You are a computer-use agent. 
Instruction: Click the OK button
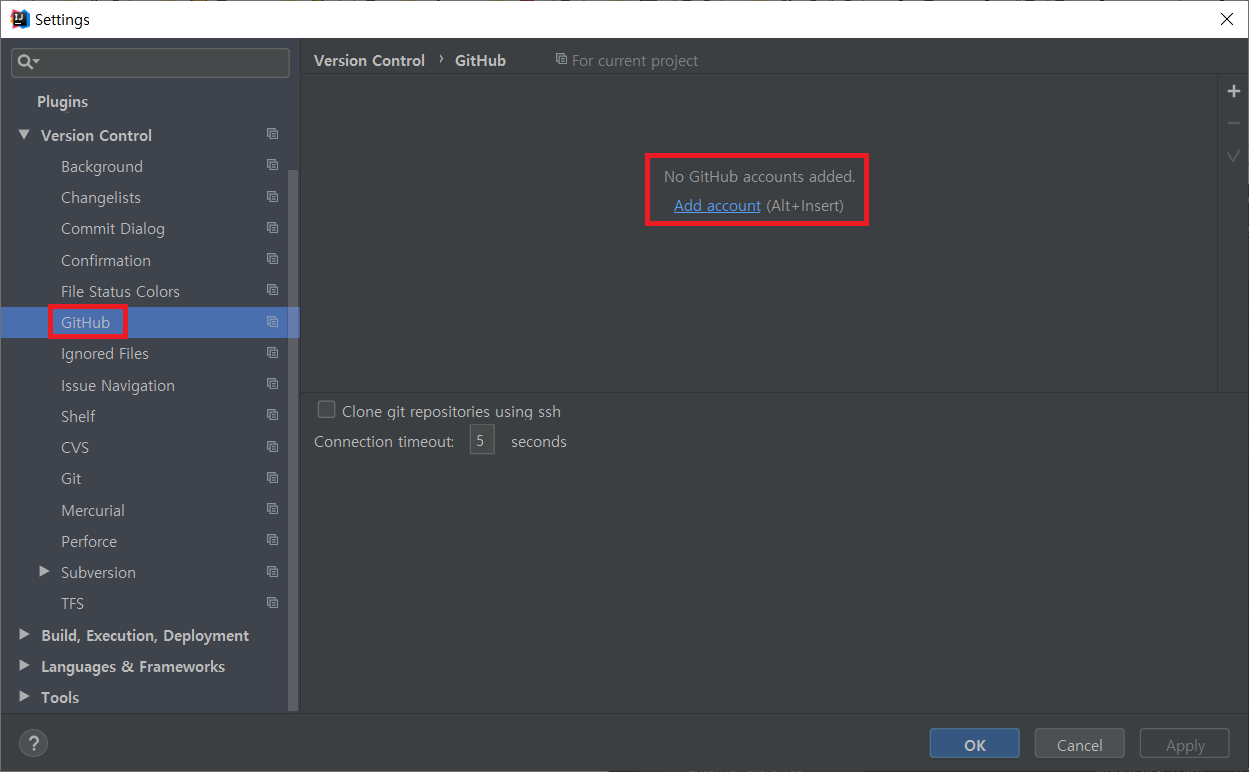(x=975, y=744)
